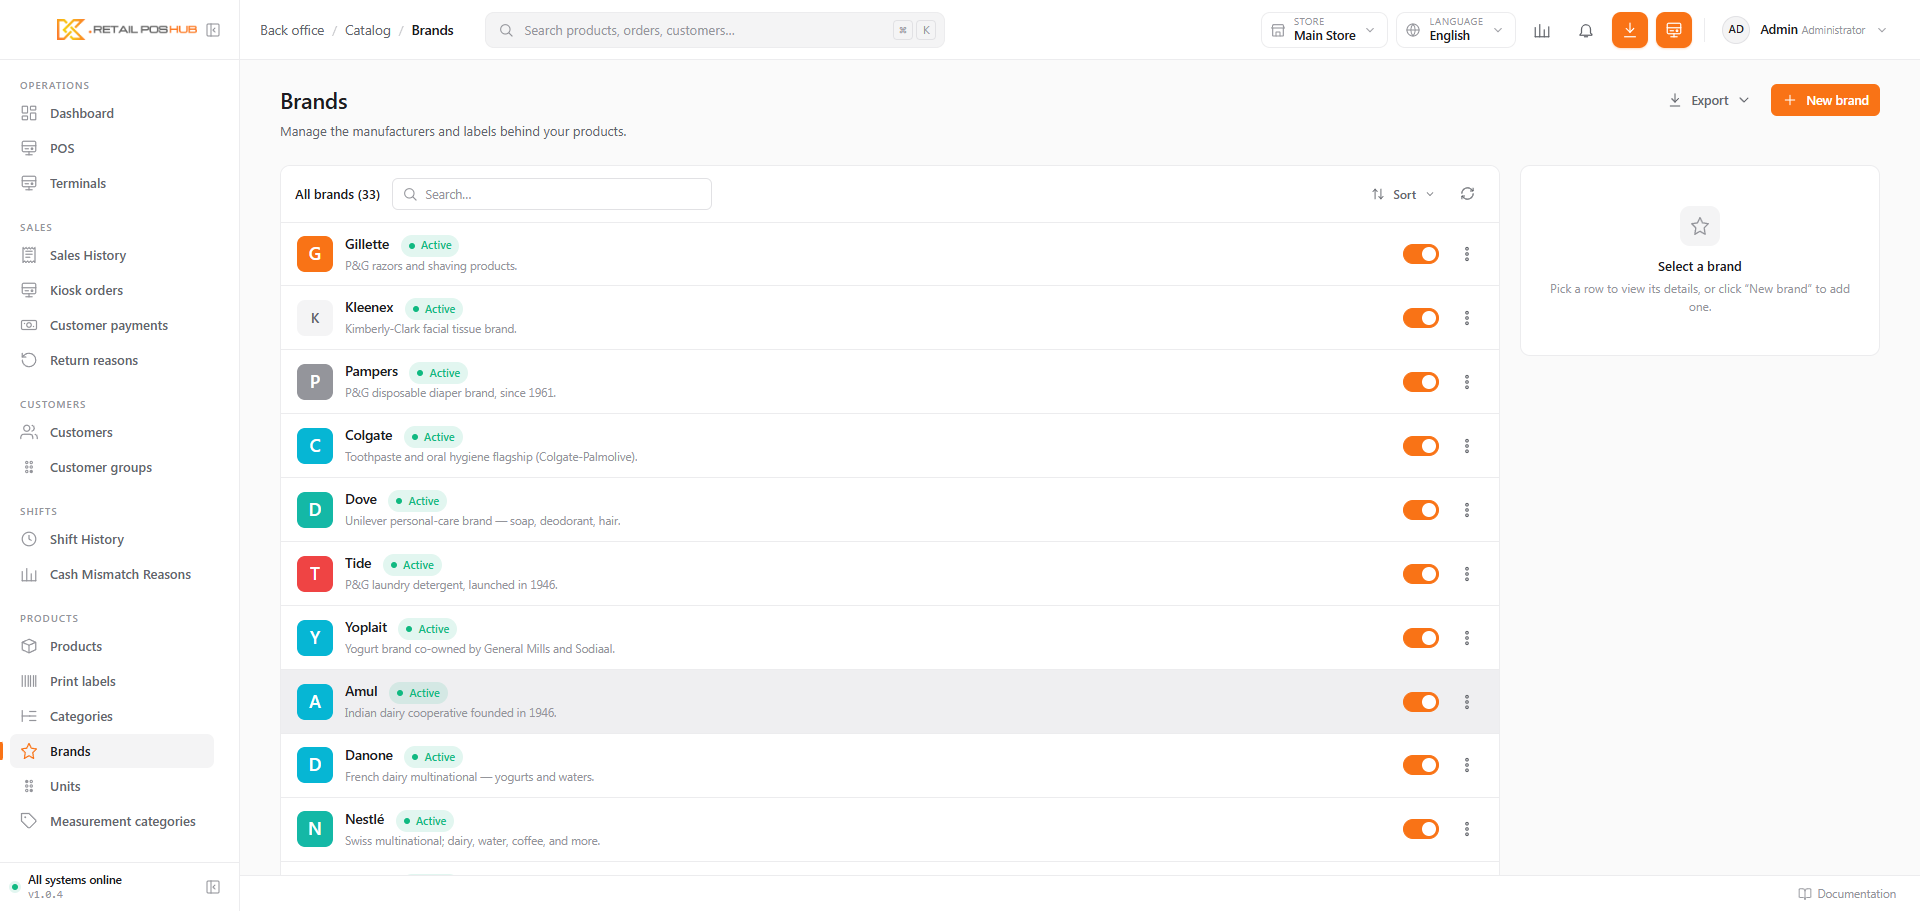The height and width of the screenshot is (911, 1920).
Task: Collapse the sidebar using the header panel icon
Action: coord(213,30)
